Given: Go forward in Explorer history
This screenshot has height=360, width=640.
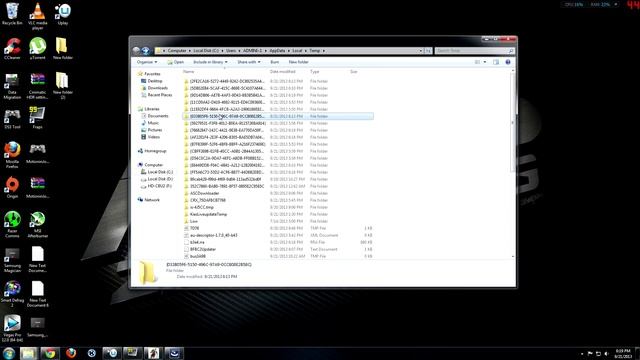Looking at the screenshot, I should 145,51.
